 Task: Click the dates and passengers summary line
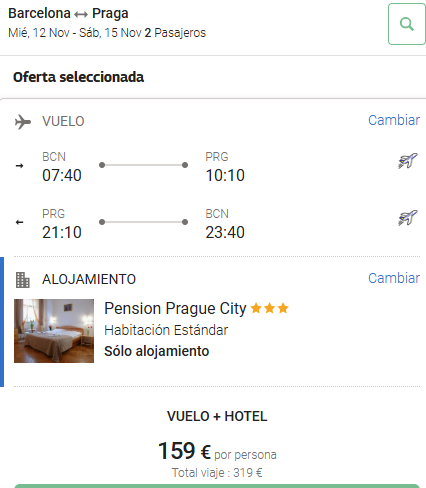click(107, 33)
